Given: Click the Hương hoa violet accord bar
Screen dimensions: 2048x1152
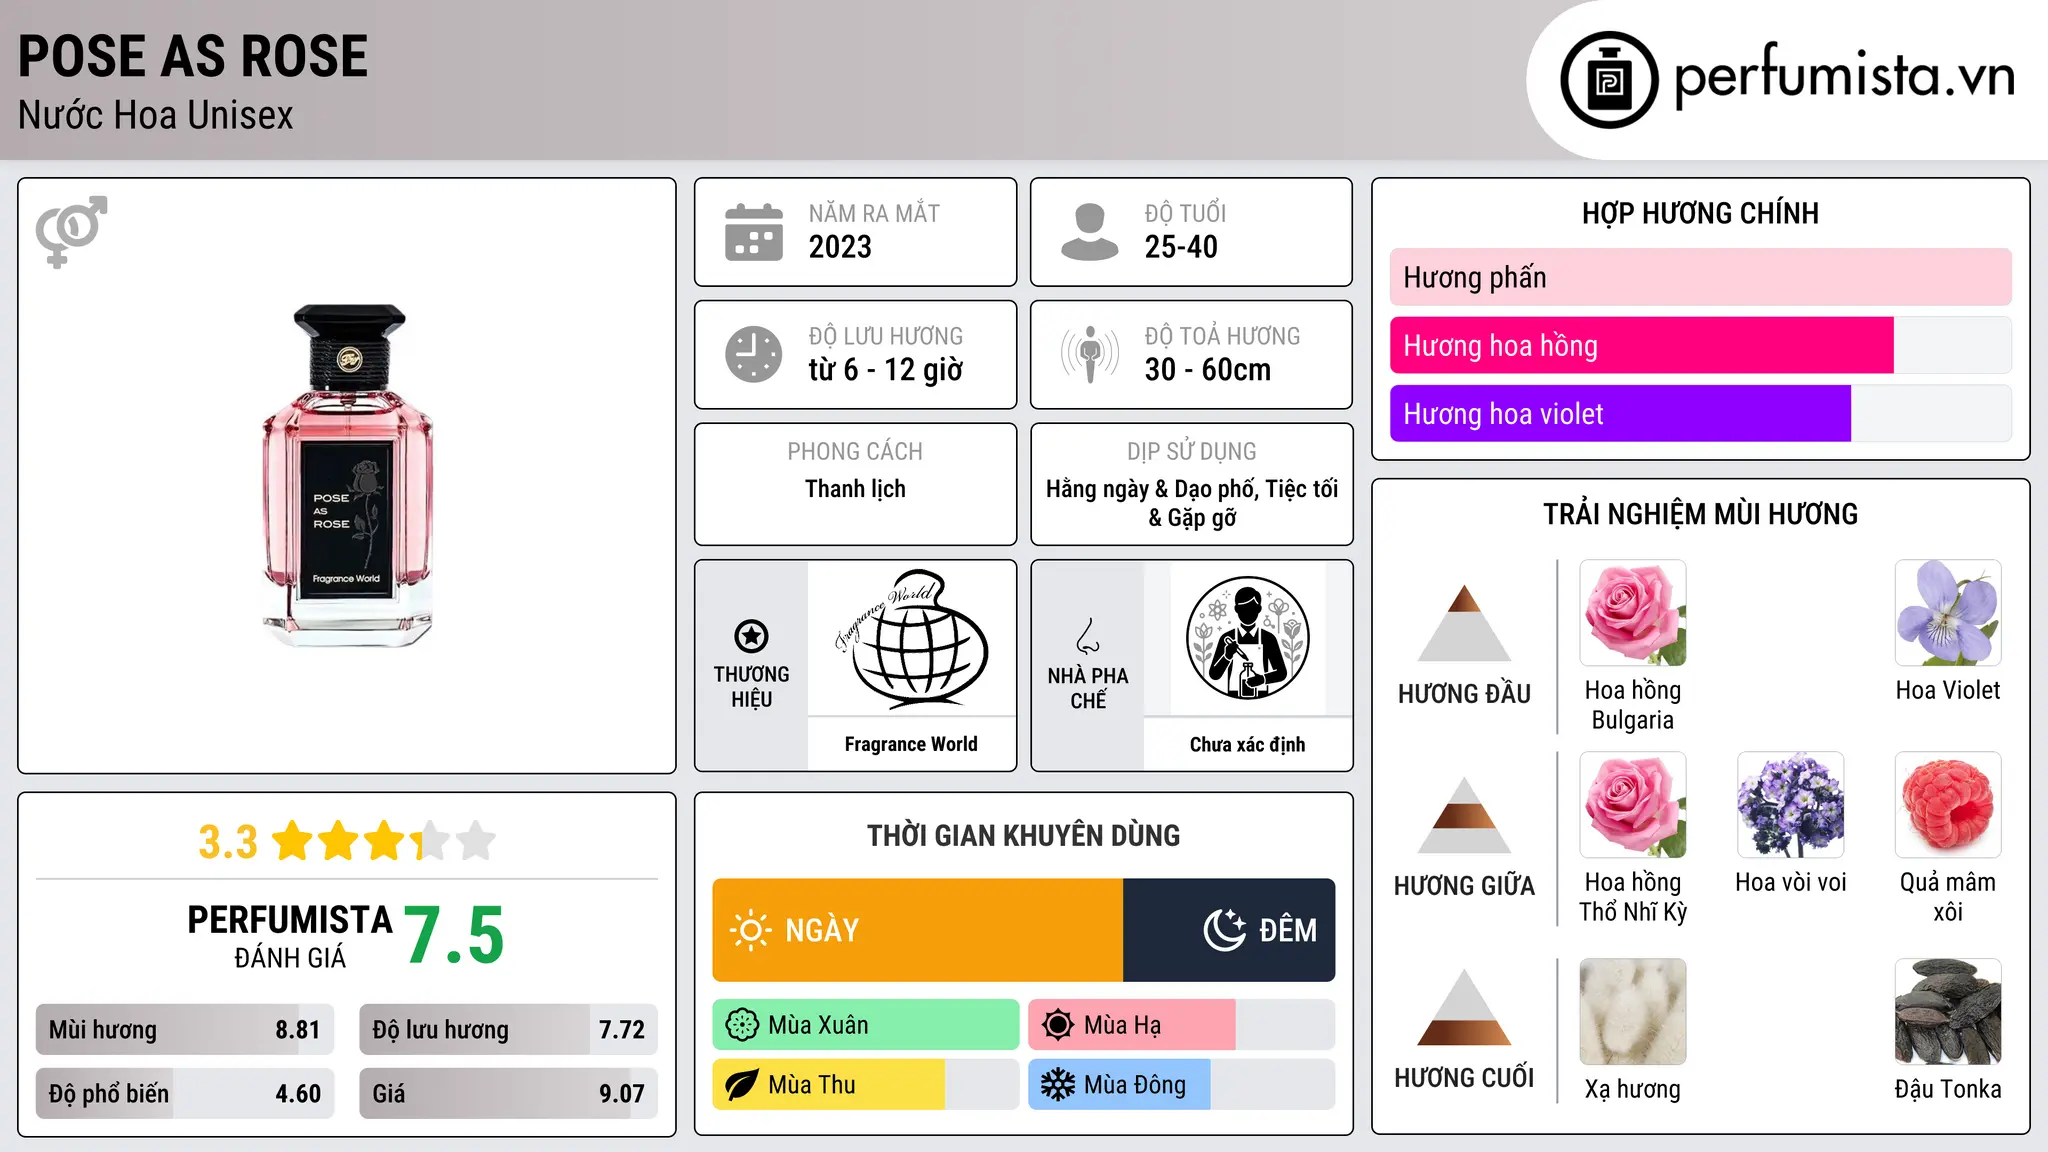Looking at the screenshot, I should coord(1701,413).
